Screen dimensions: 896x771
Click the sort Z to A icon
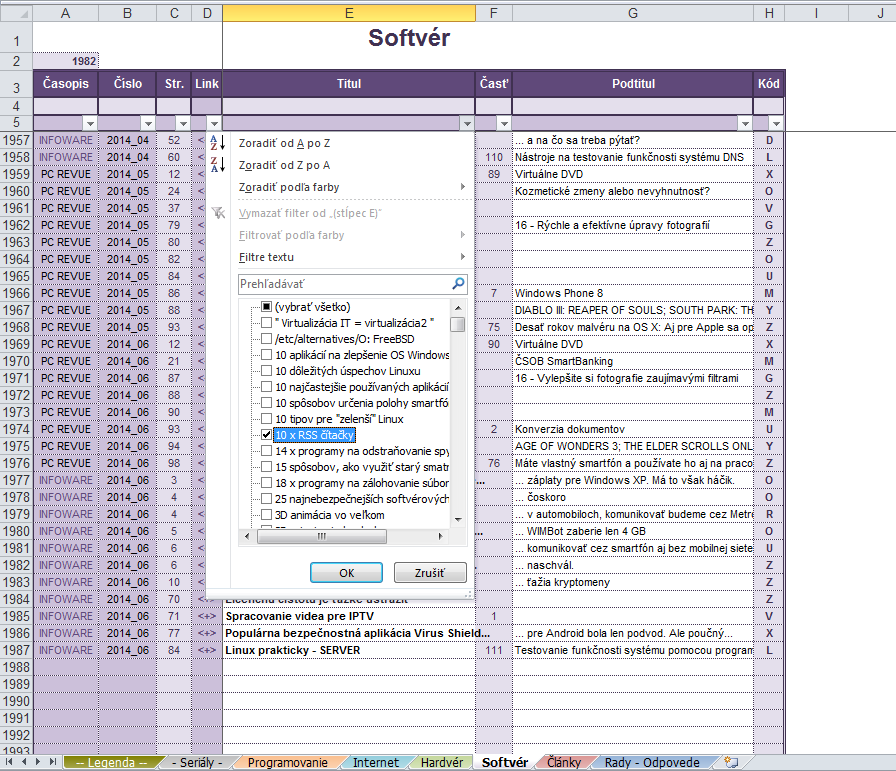point(218,165)
